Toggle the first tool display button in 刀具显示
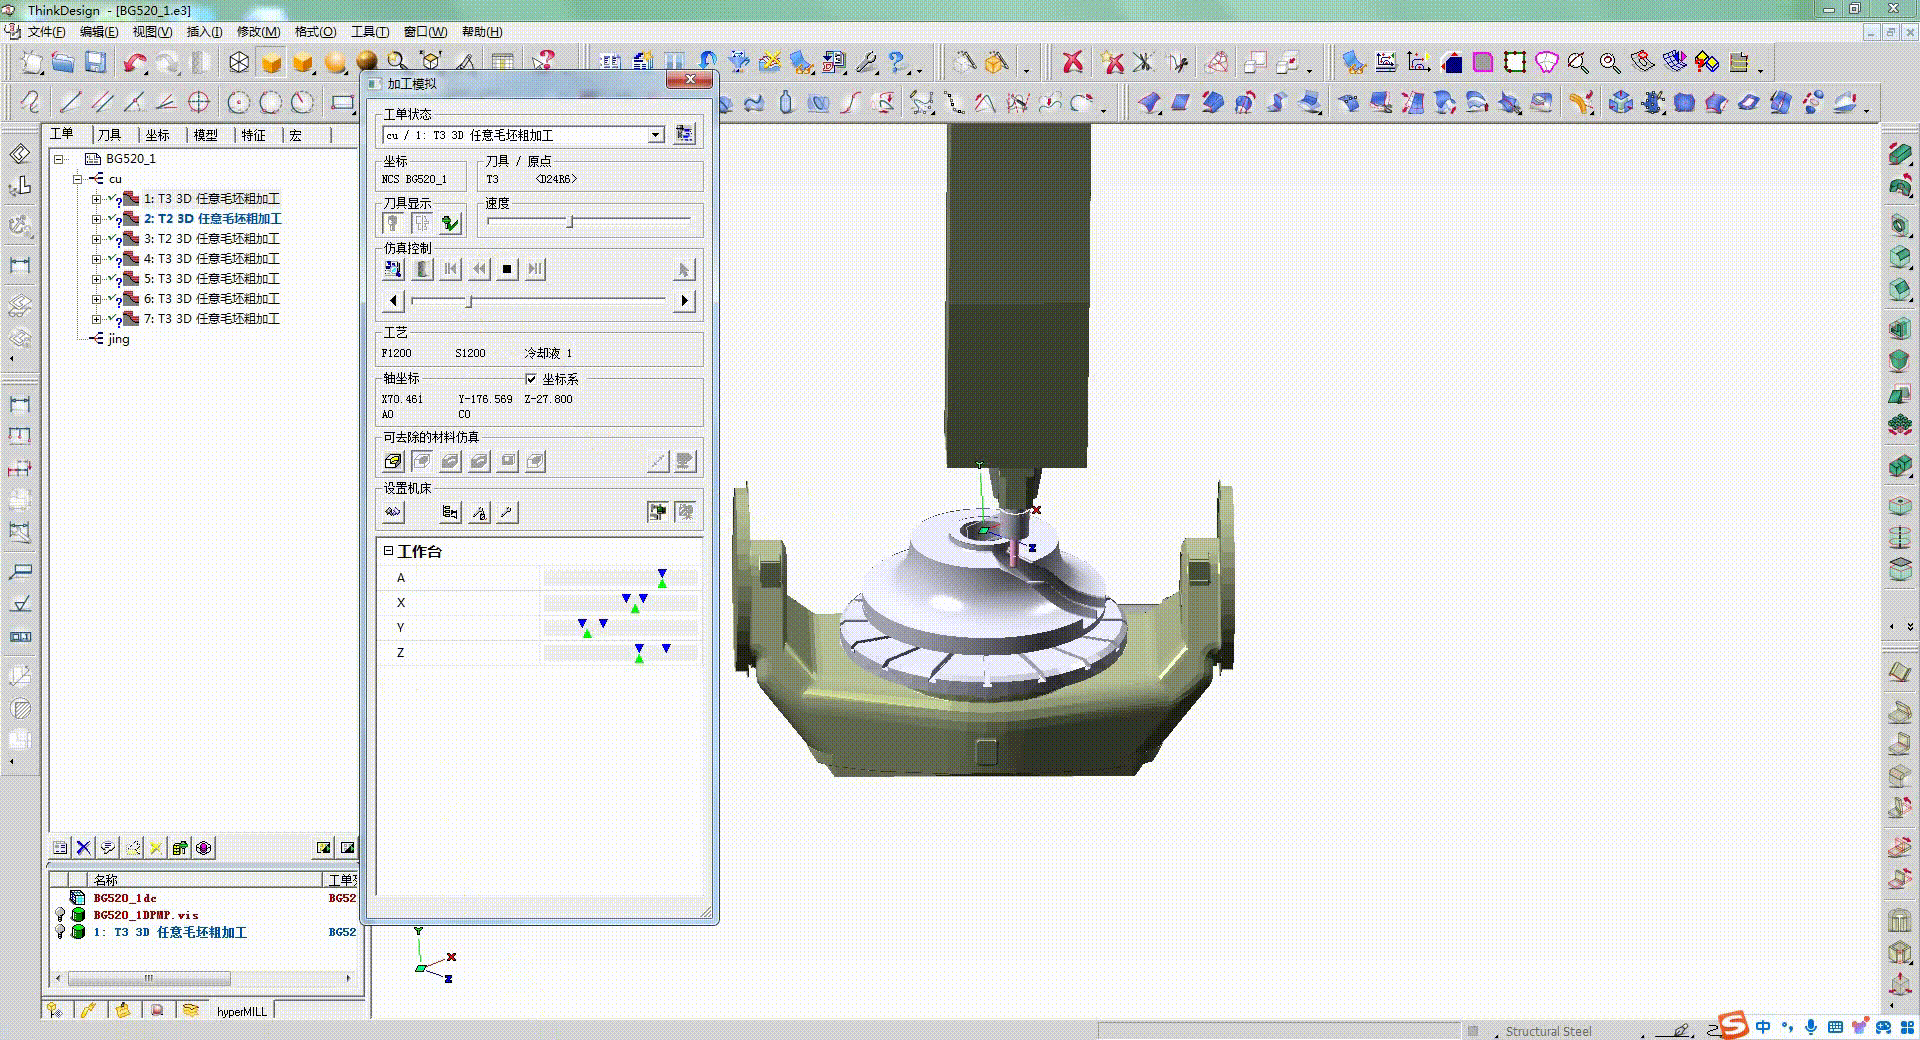 (x=393, y=223)
